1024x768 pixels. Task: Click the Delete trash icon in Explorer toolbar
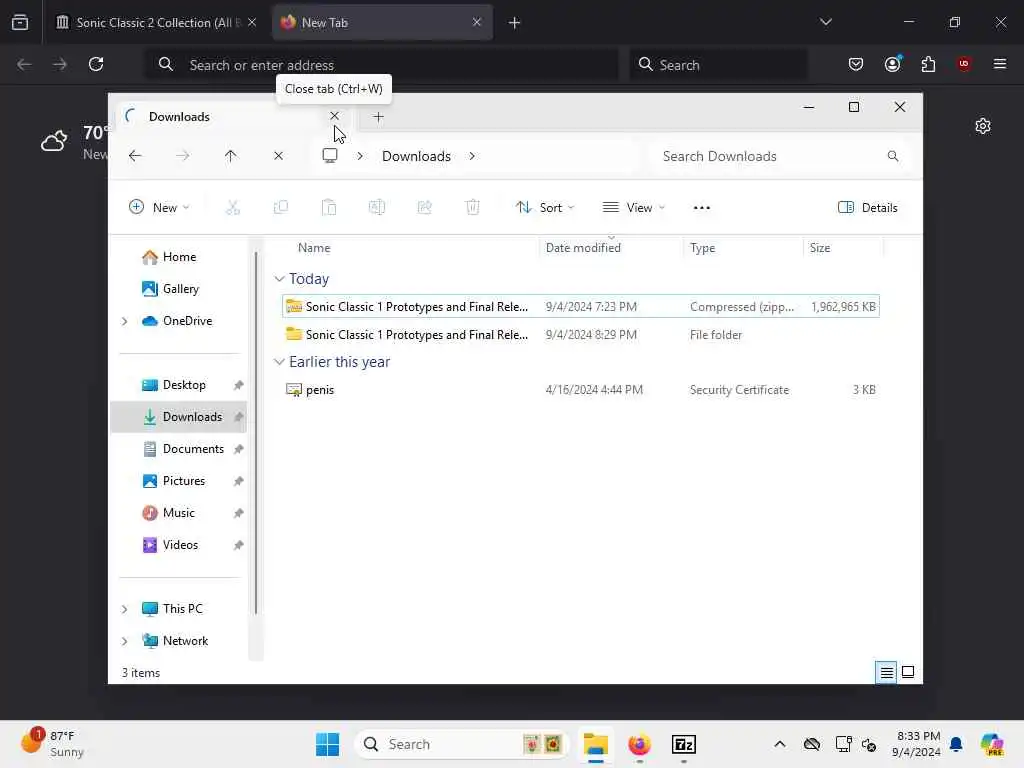click(x=472, y=208)
